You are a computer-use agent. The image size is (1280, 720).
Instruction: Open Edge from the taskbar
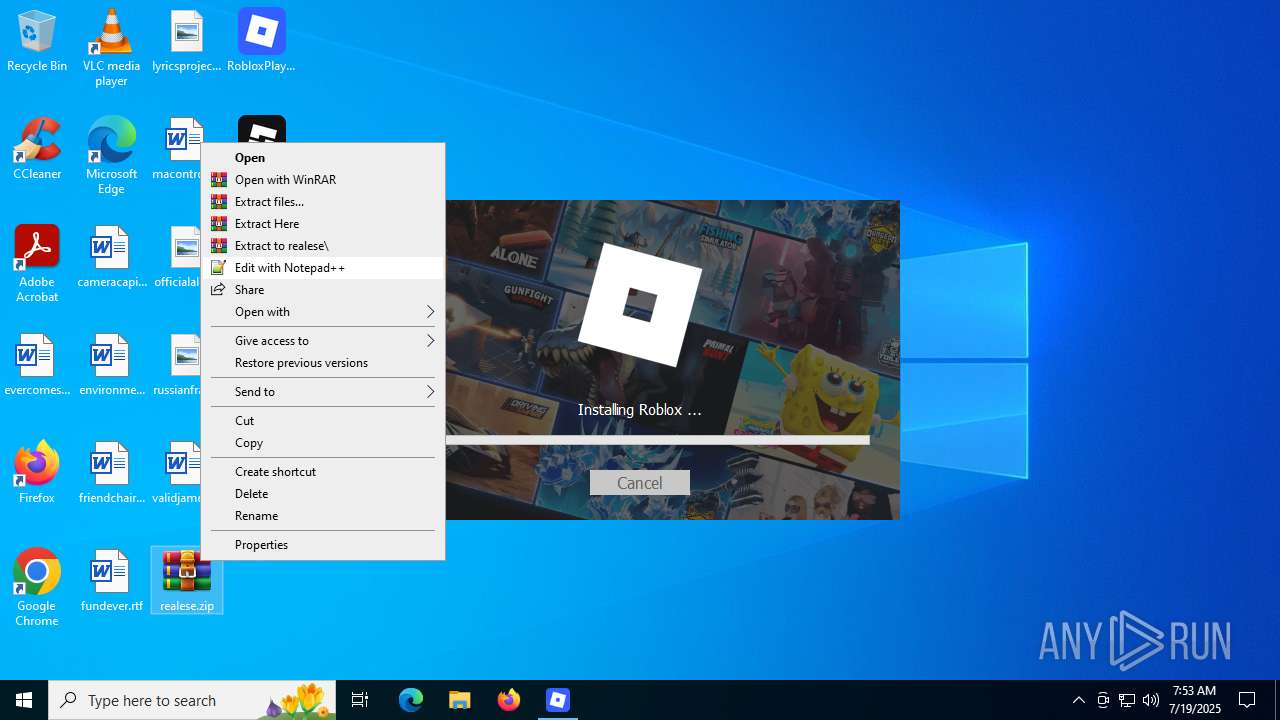point(411,700)
